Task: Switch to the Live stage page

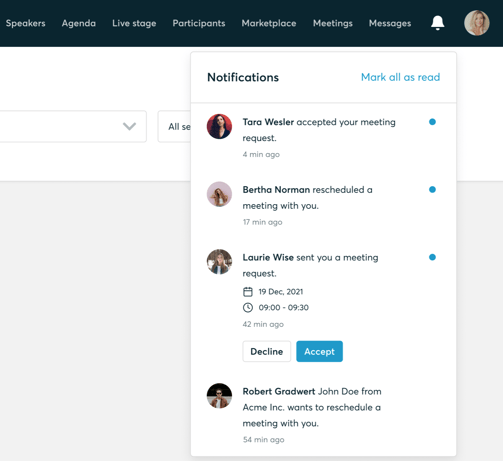Action: coord(134,23)
